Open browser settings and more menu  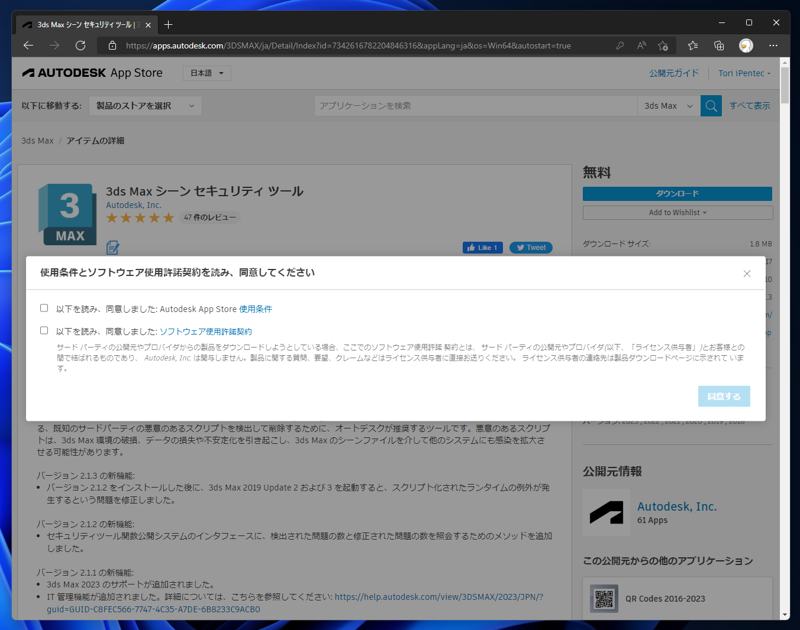[773, 46]
